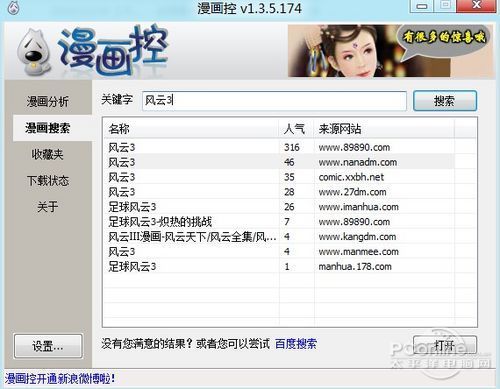The height and width of the screenshot is (389, 500).
Task: Click the 搜索 search button
Action: pos(445,101)
